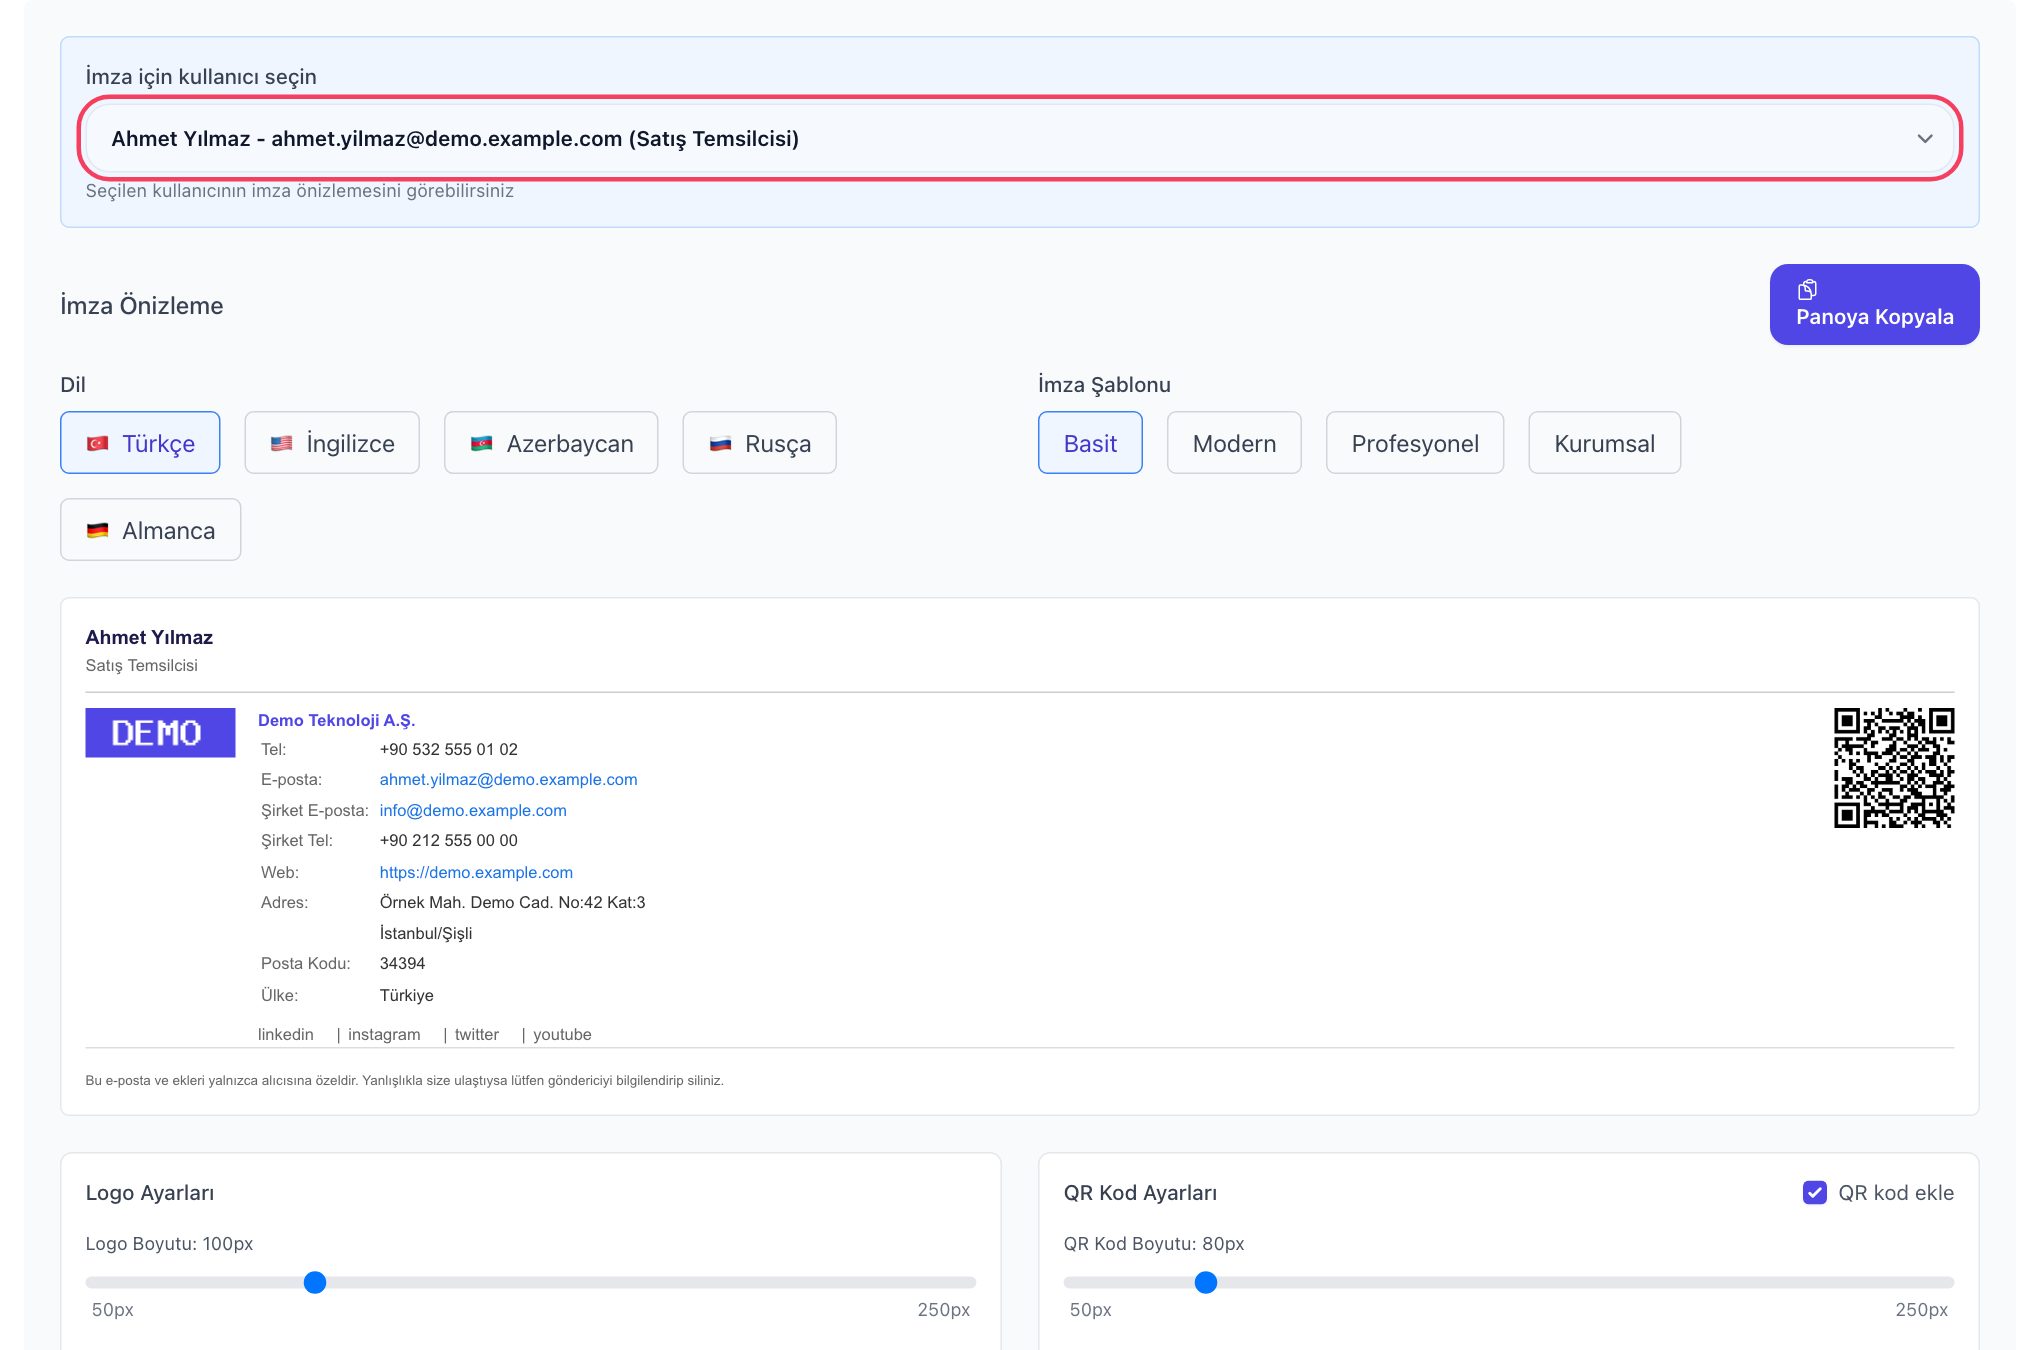This screenshot has width=2040, height=1350.
Task: Click the company phone +90 212 555 00 00
Action: click(449, 841)
